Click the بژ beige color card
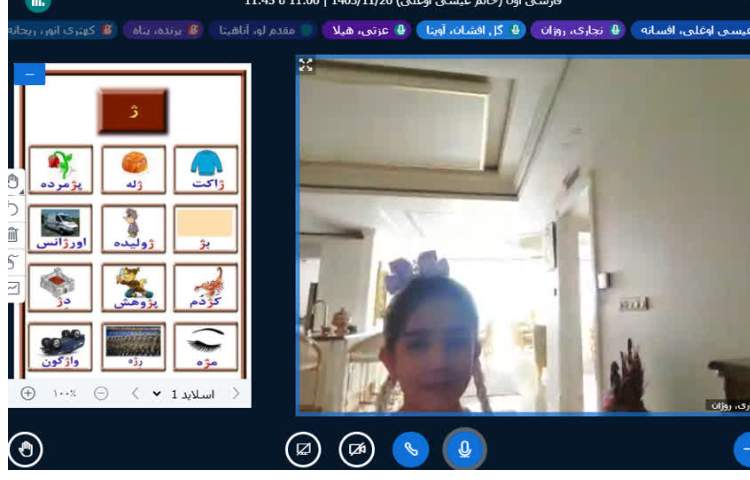This screenshot has height=480, width=750. (206, 229)
